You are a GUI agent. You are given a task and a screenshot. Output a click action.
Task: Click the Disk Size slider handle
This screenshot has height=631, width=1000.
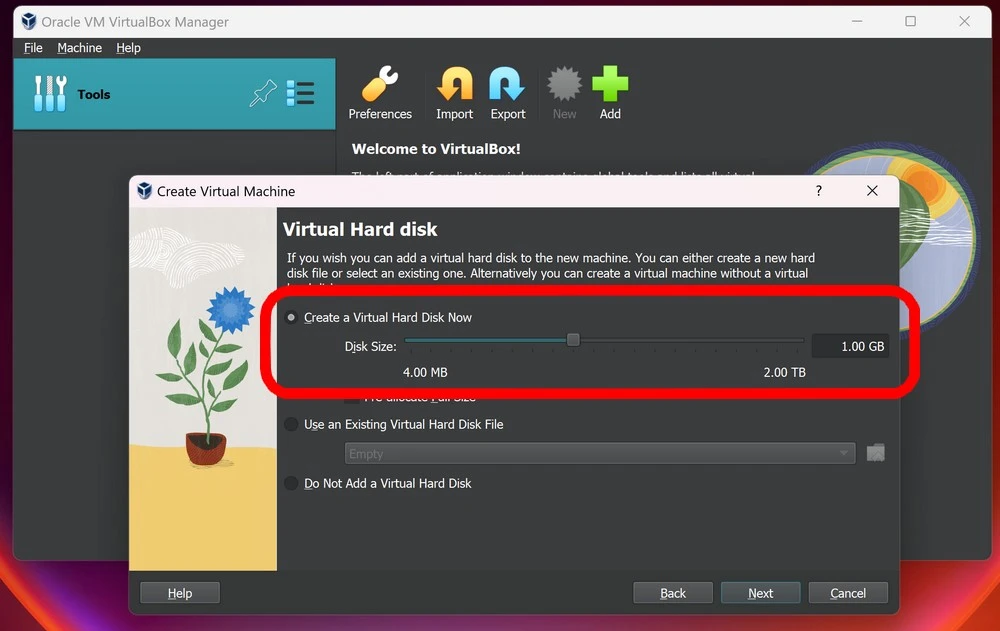573,339
